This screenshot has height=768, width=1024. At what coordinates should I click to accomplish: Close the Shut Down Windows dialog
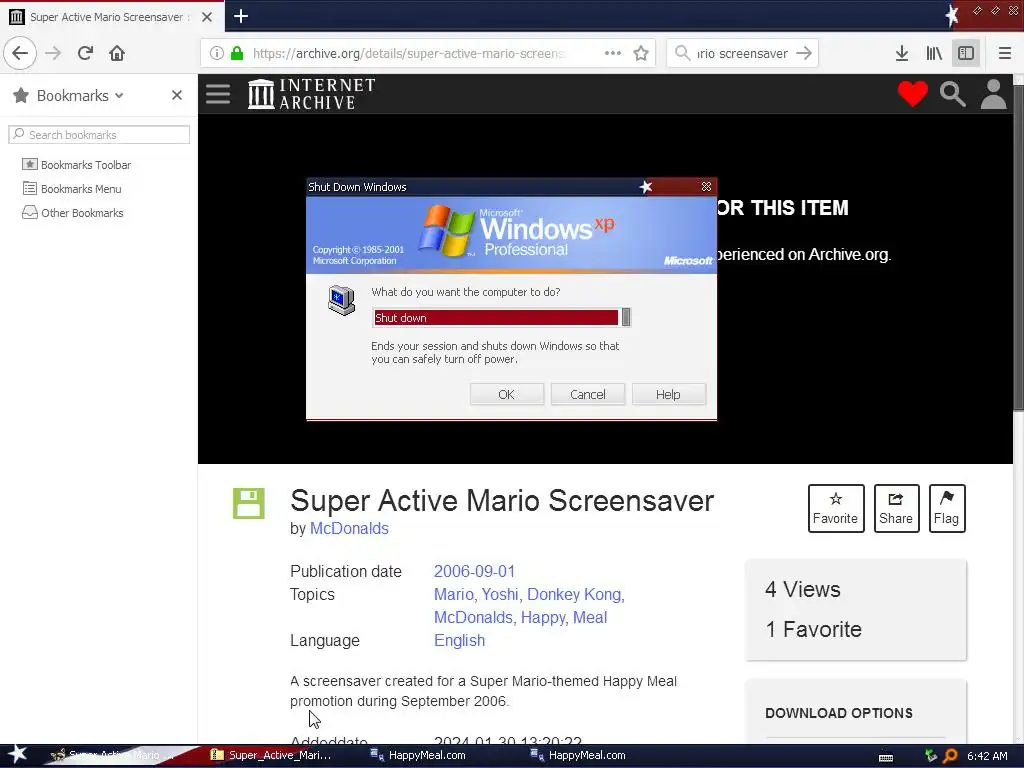click(706, 187)
